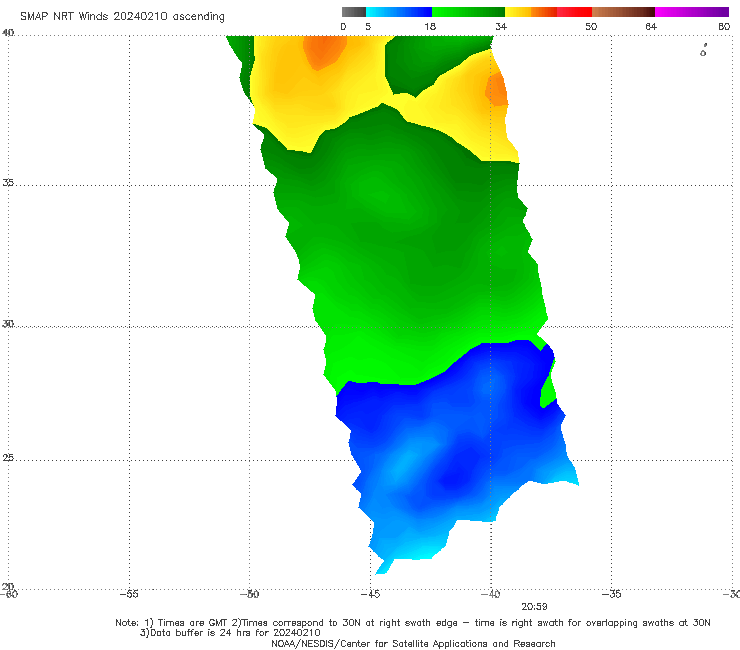This screenshot has width=740, height=650.
Task: Click the orange patch on the swath's right edge near 38N
Action: click(x=497, y=90)
